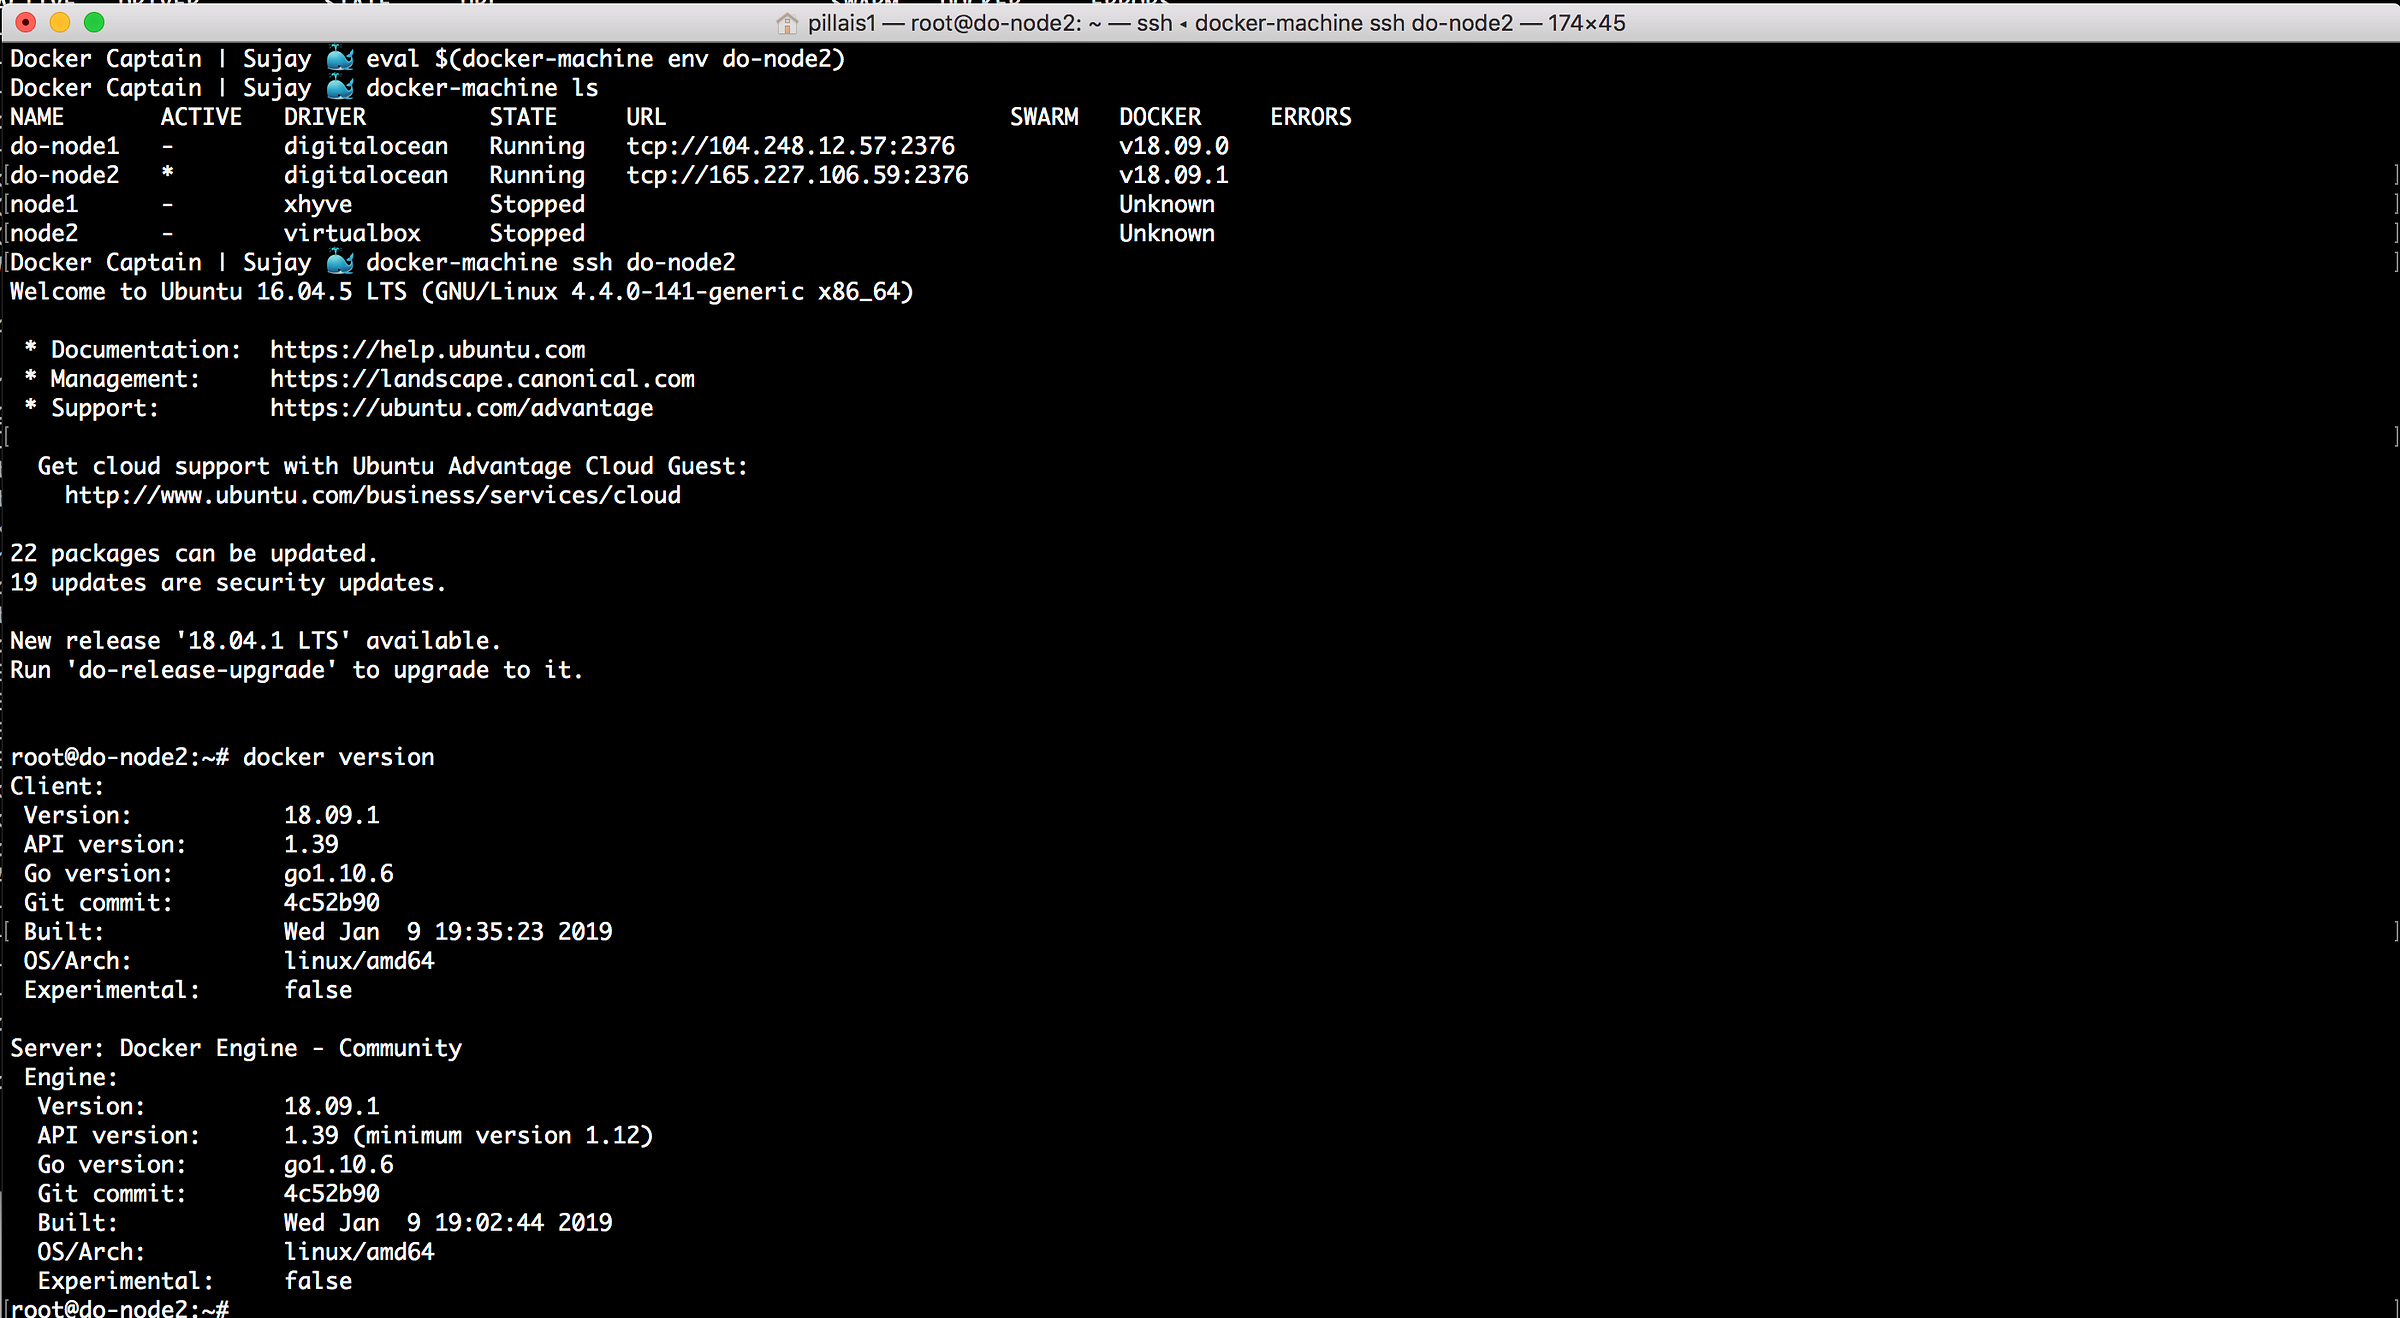
Task: Click the 'Get cloud support with Ubuntu Advantage' line
Action: tap(393, 466)
